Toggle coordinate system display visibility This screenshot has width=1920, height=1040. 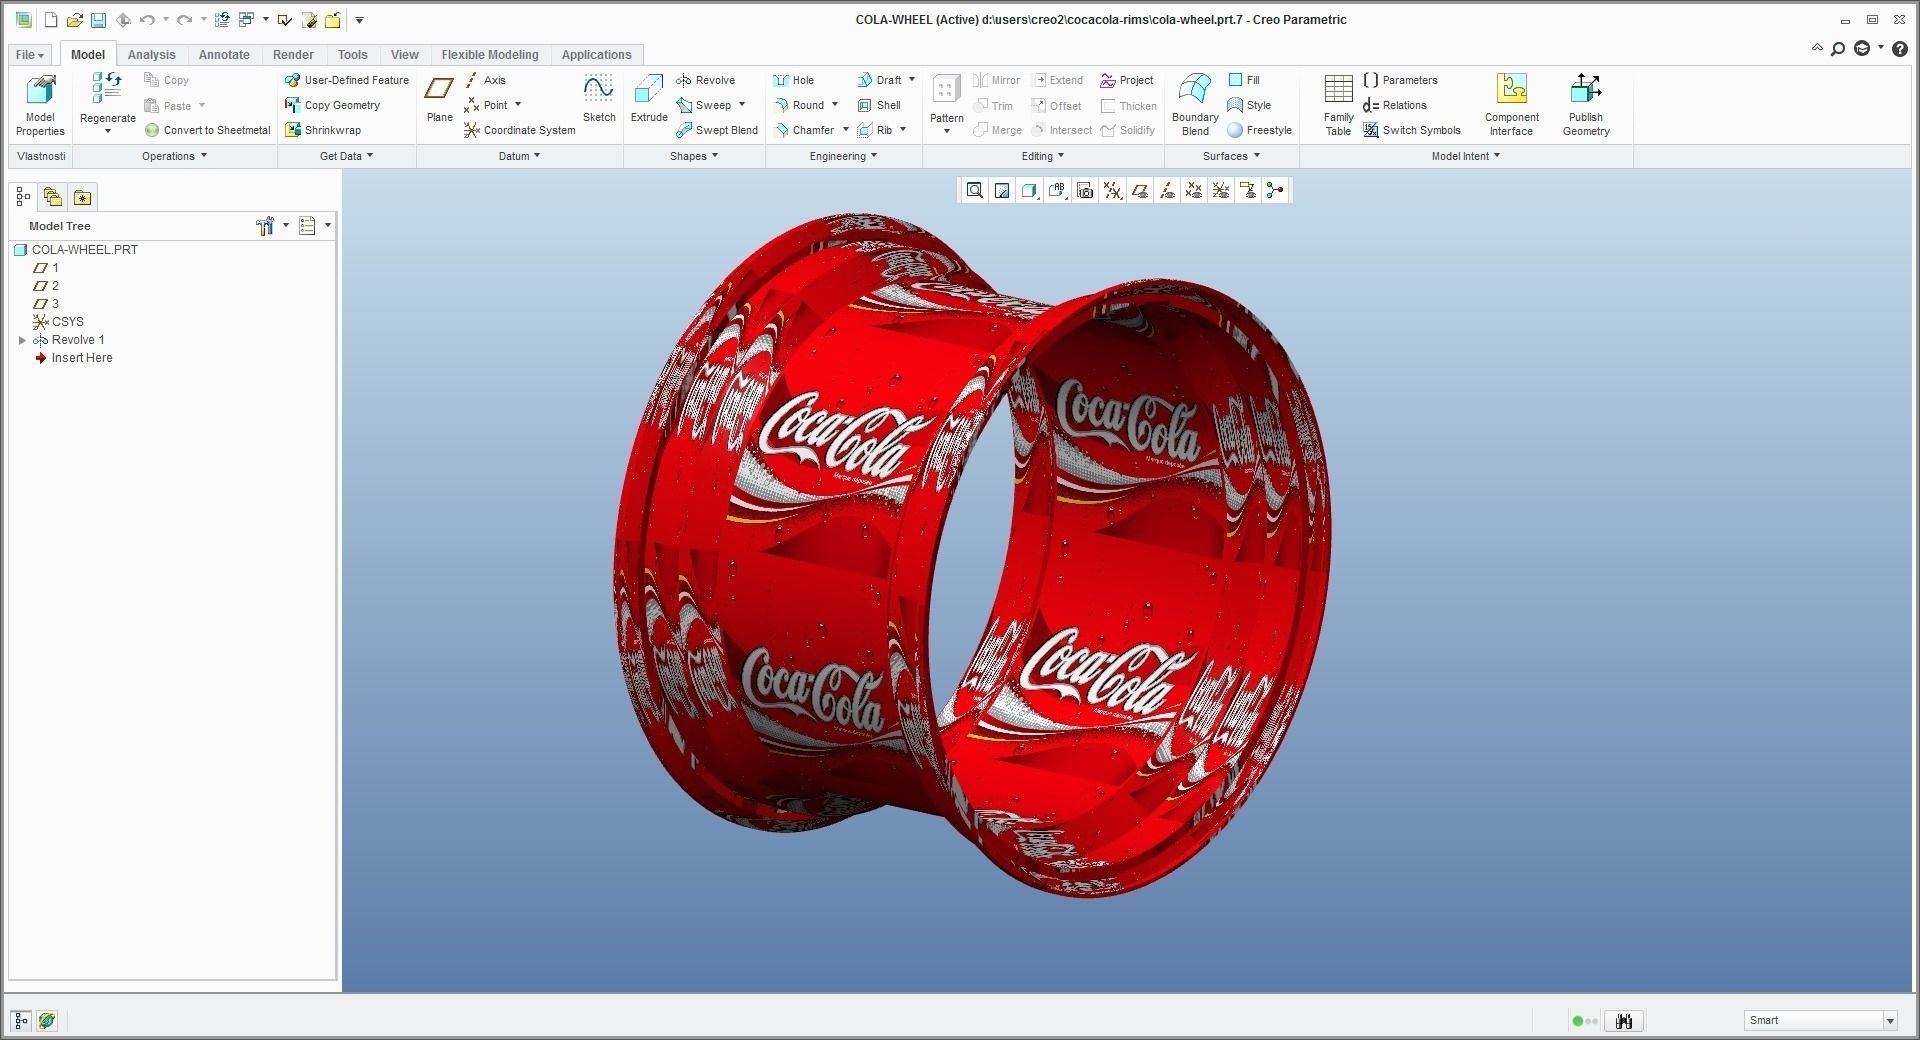pyautogui.click(x=1220, y=190)
